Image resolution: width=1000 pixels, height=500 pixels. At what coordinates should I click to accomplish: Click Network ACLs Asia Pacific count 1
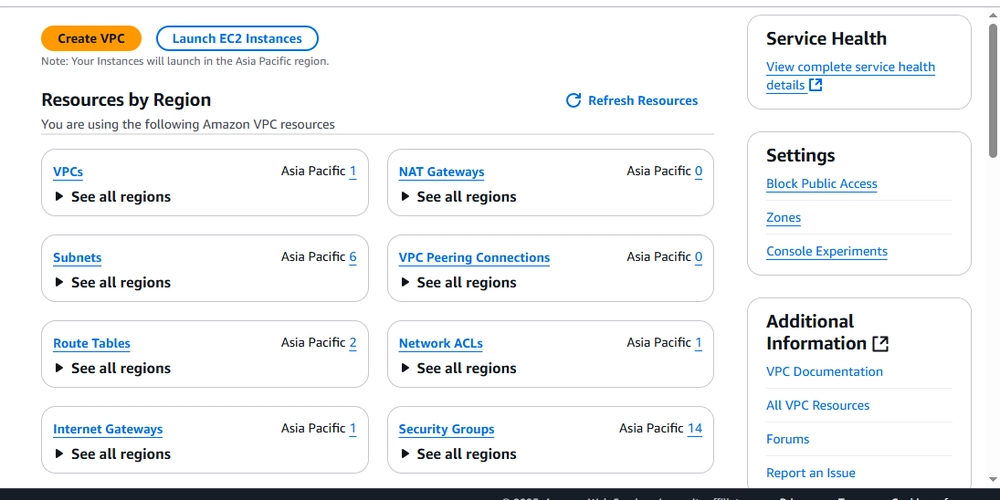pos(698,342)
